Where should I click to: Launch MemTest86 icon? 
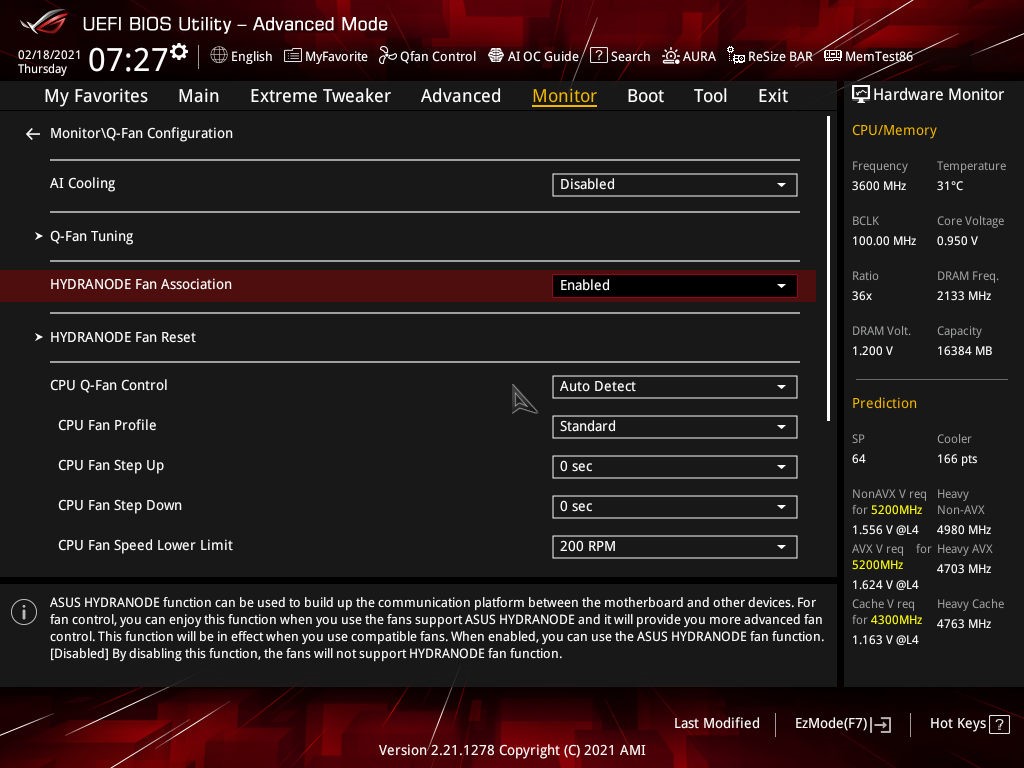tap(833, 56)
